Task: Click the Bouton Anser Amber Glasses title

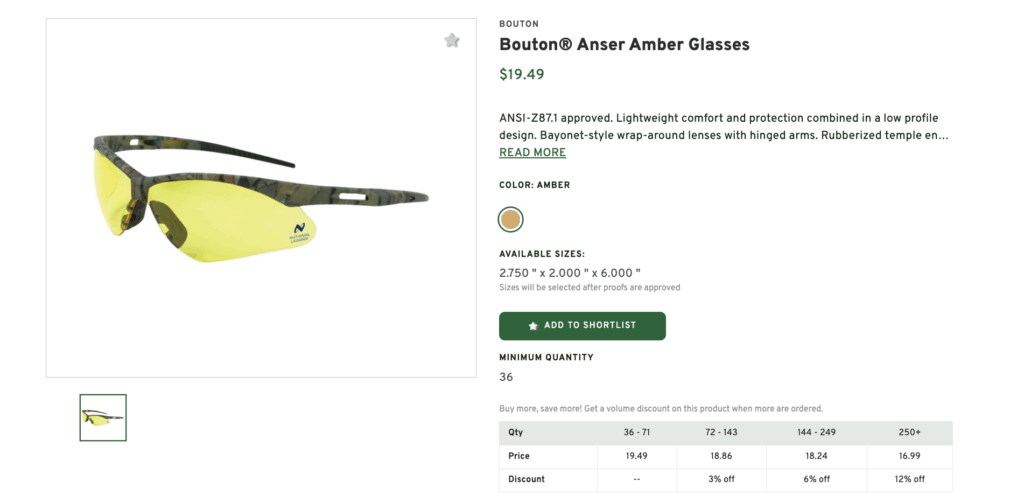Action: [x=624, y=45]
